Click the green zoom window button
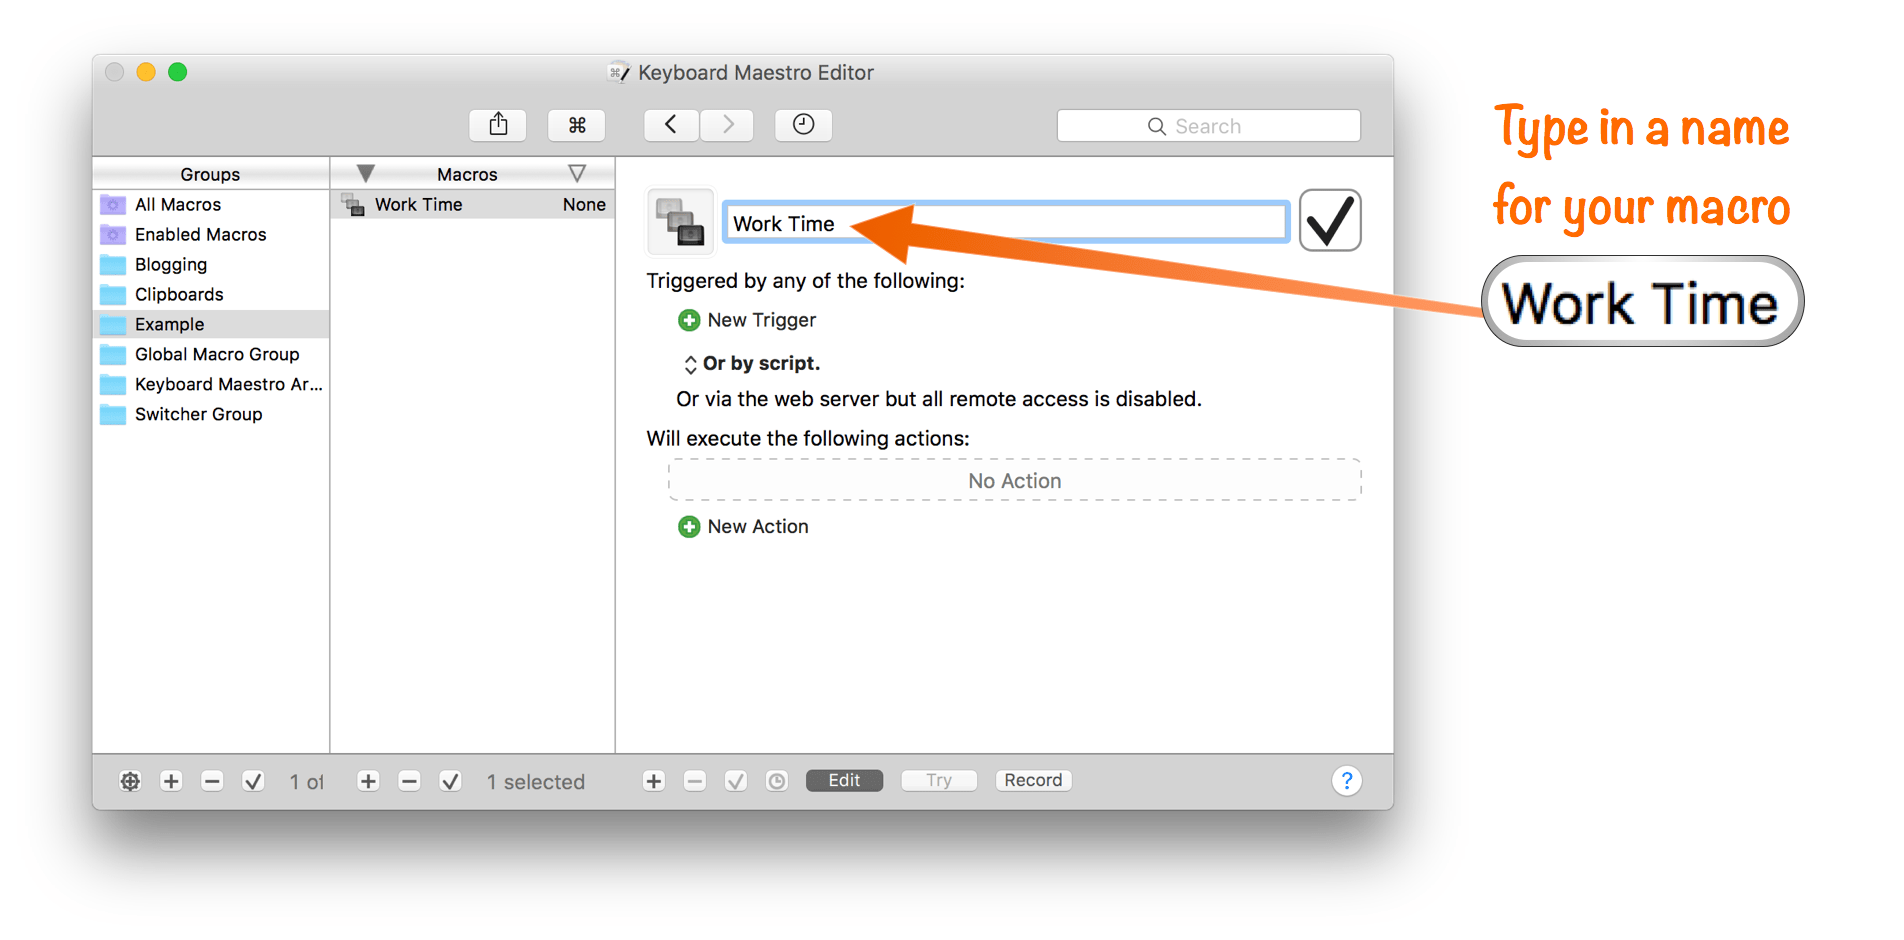The image size is (1904, 940). tap(178, 72)
